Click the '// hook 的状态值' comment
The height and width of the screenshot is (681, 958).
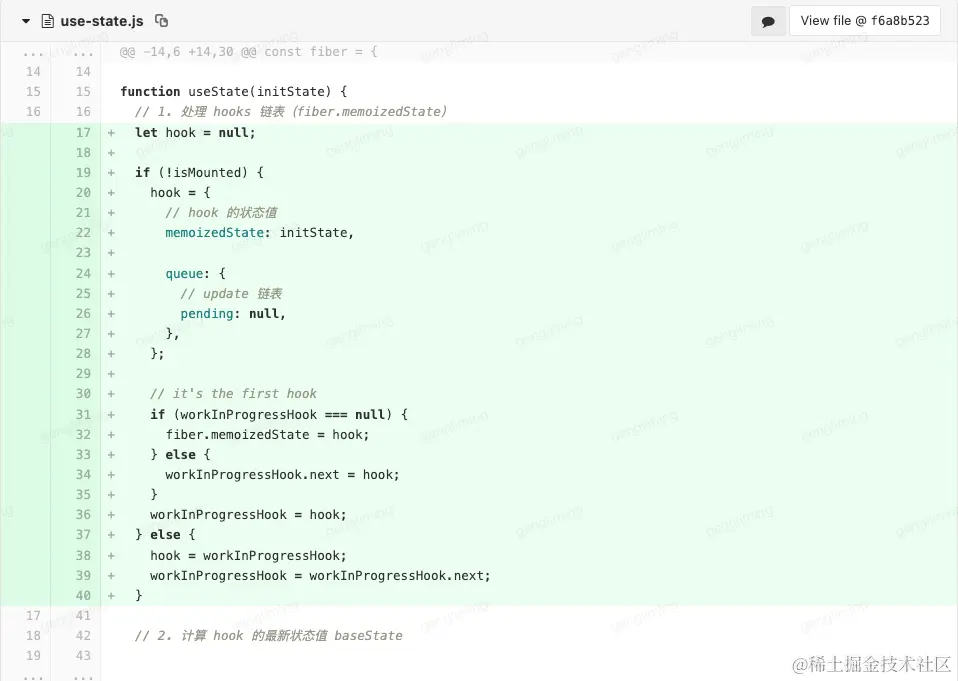[x=221, y=213]
